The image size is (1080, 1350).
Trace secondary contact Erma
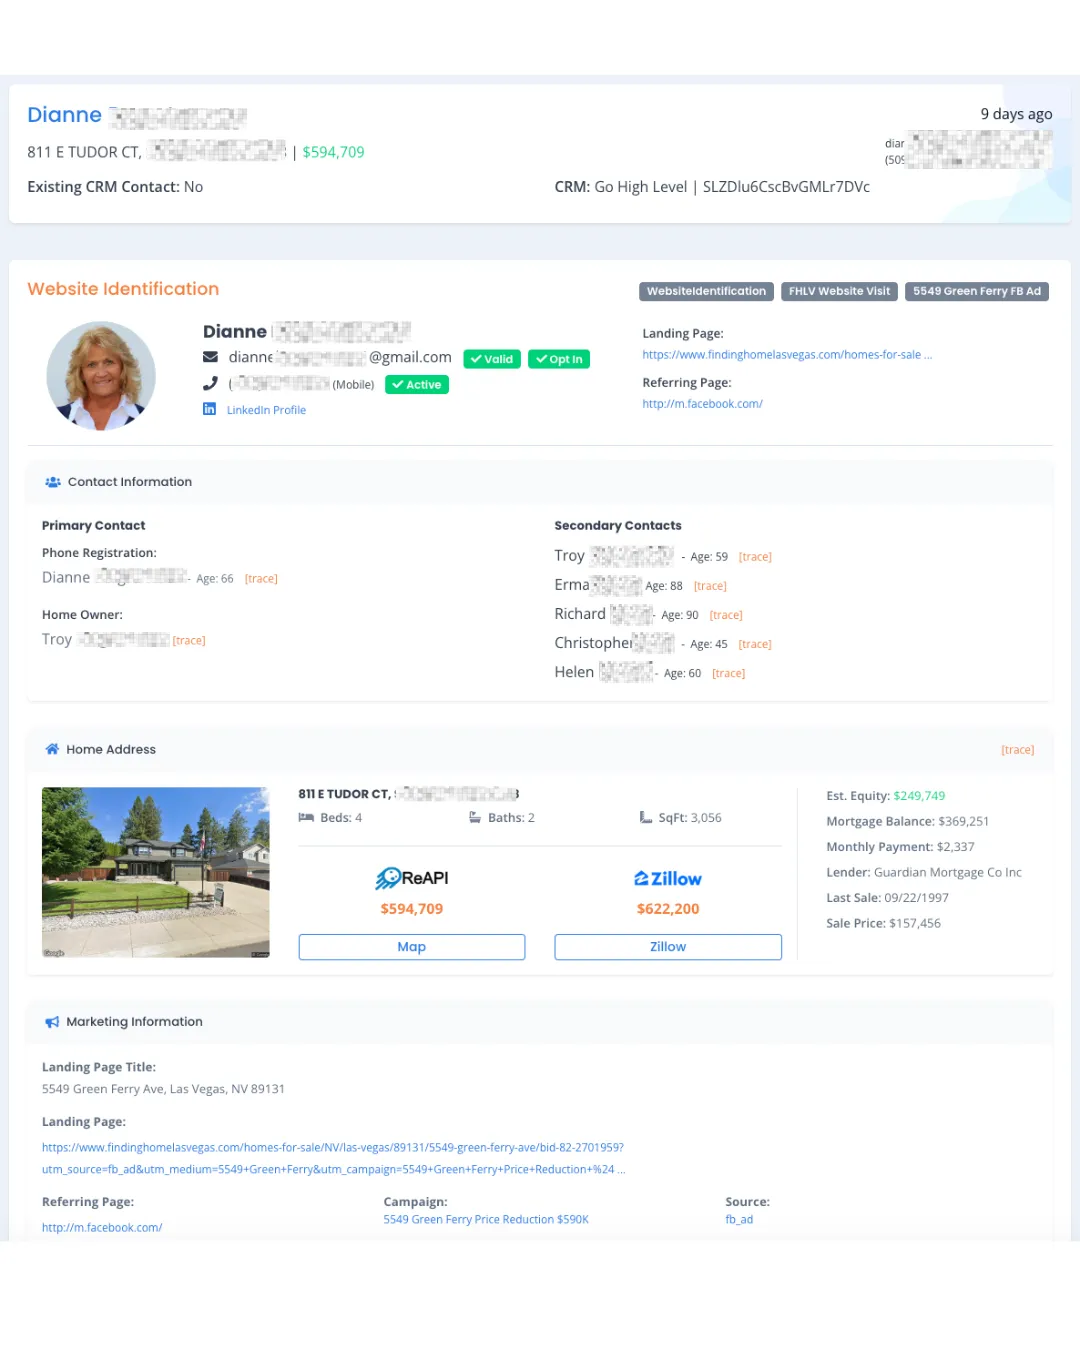[710, 586]
